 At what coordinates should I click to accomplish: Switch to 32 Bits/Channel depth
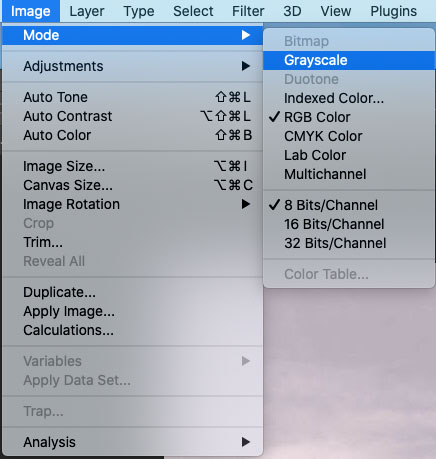tap(349, 243)
